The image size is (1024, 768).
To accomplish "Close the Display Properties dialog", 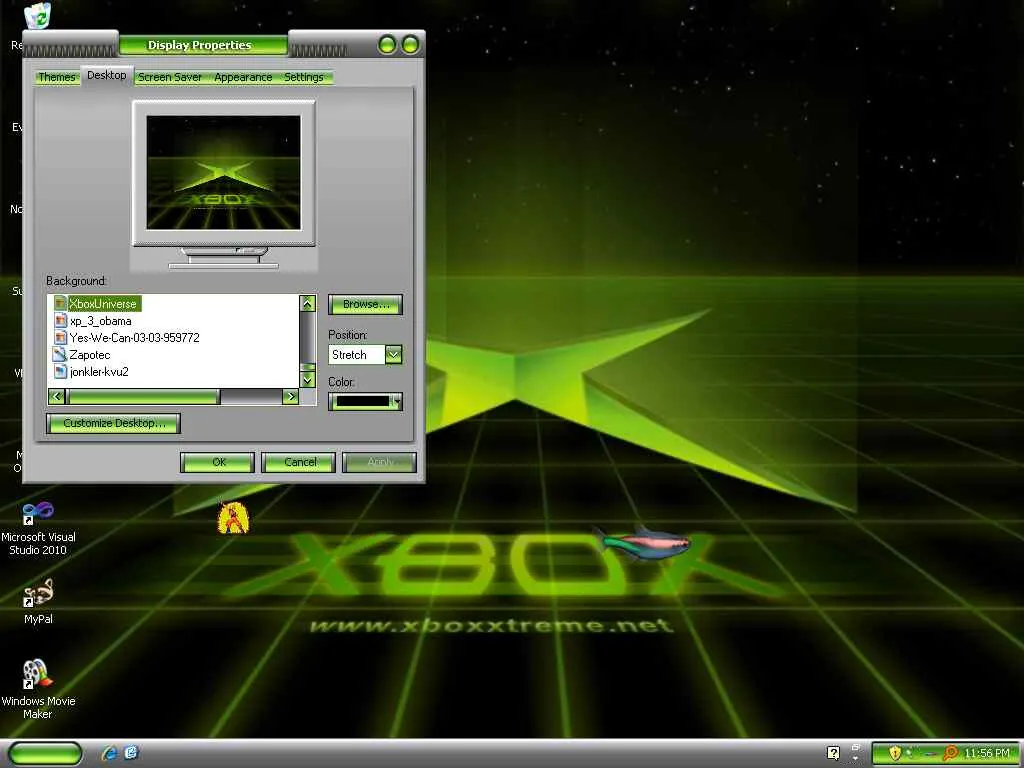I will pyautogui.click(x=410, y=45).
